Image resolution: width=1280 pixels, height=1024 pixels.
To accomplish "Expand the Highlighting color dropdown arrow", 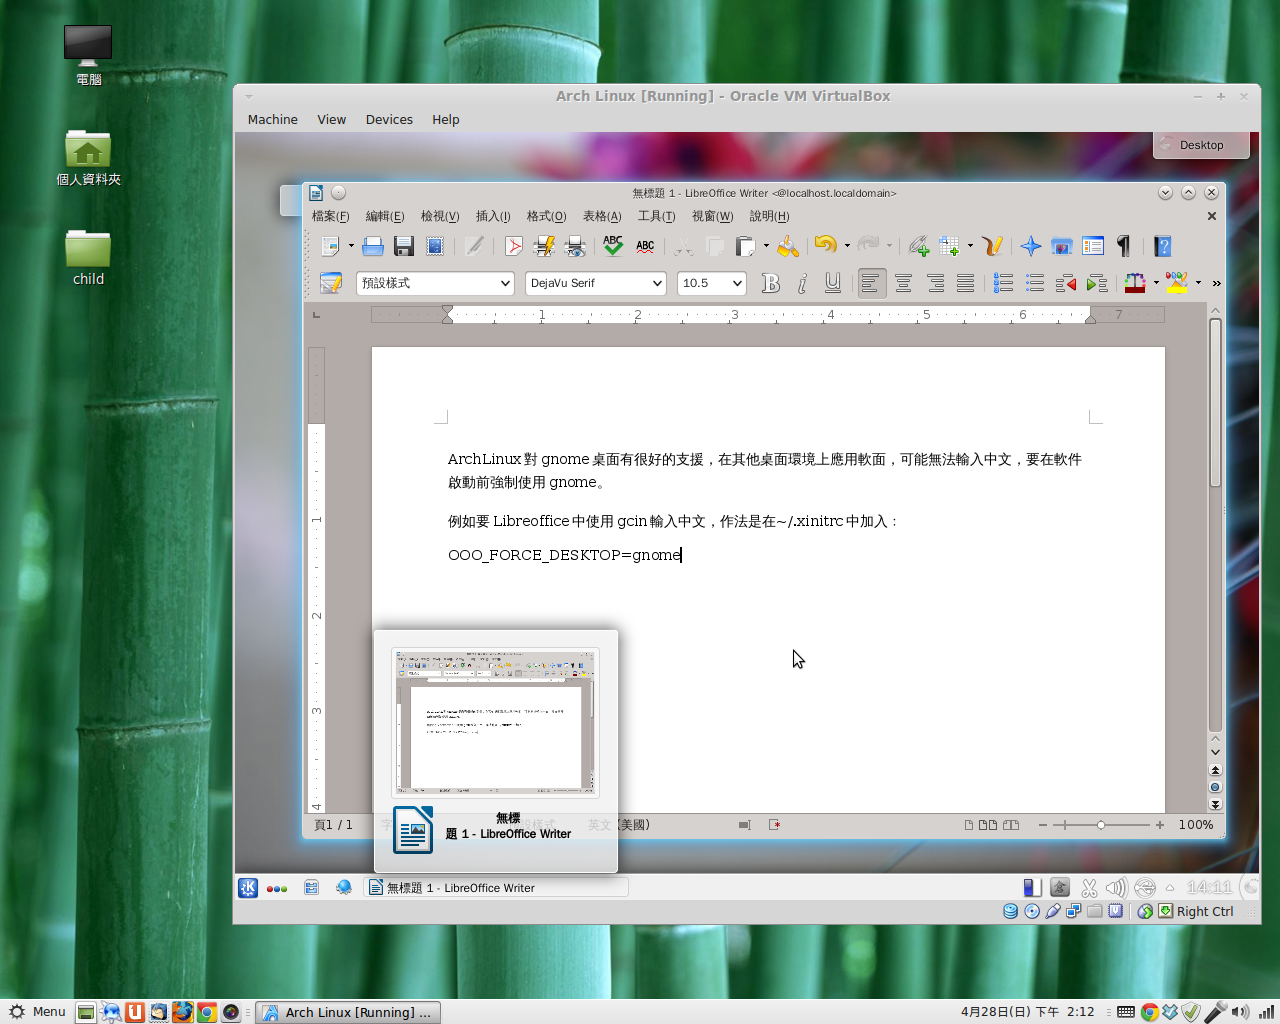I will (1198, 284).
